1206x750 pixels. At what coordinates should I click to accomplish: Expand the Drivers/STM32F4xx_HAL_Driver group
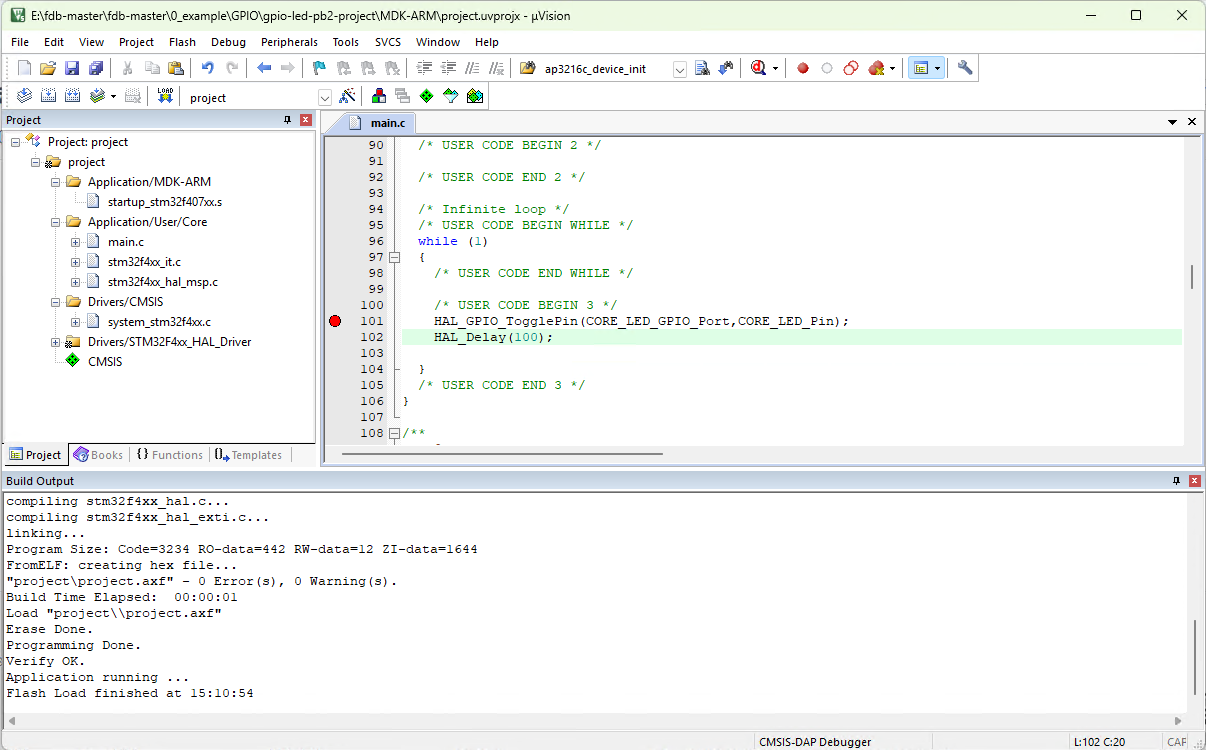click(x=56, y=342)
